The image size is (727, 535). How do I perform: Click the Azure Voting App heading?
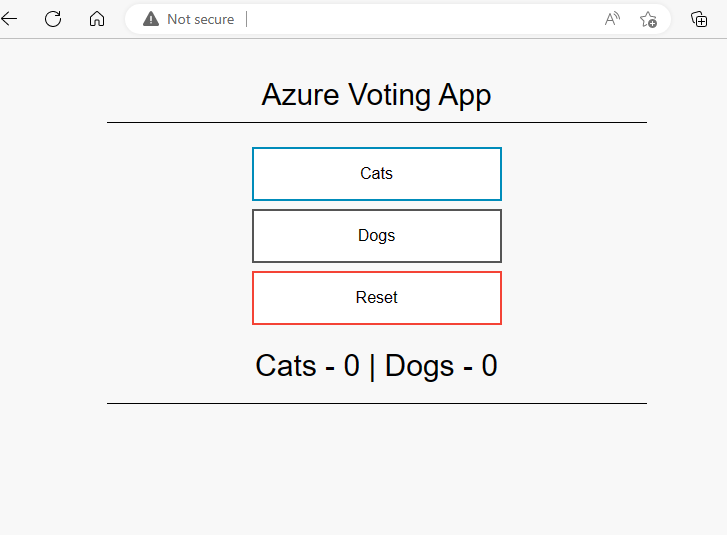(376, 95)
